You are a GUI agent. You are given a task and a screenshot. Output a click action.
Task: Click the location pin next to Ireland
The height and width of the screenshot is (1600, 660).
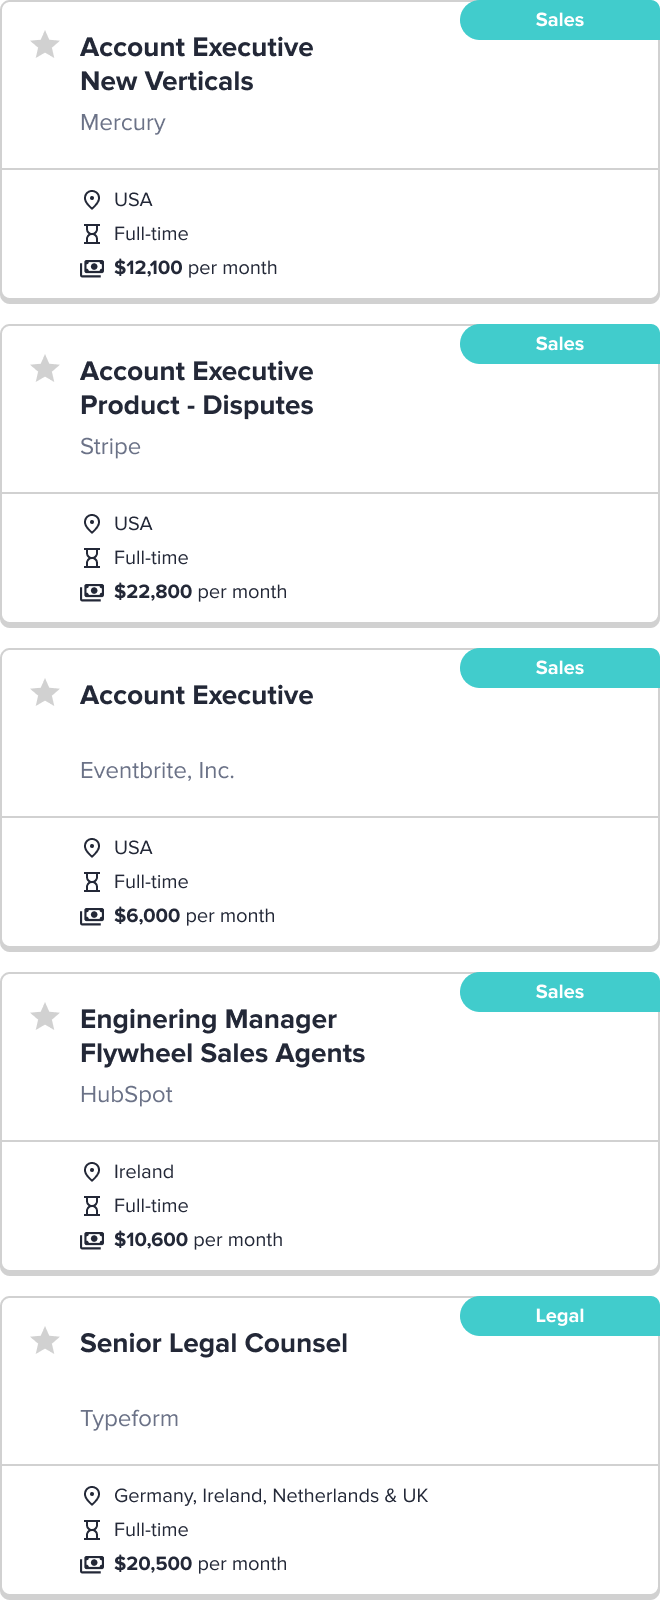92,1172
